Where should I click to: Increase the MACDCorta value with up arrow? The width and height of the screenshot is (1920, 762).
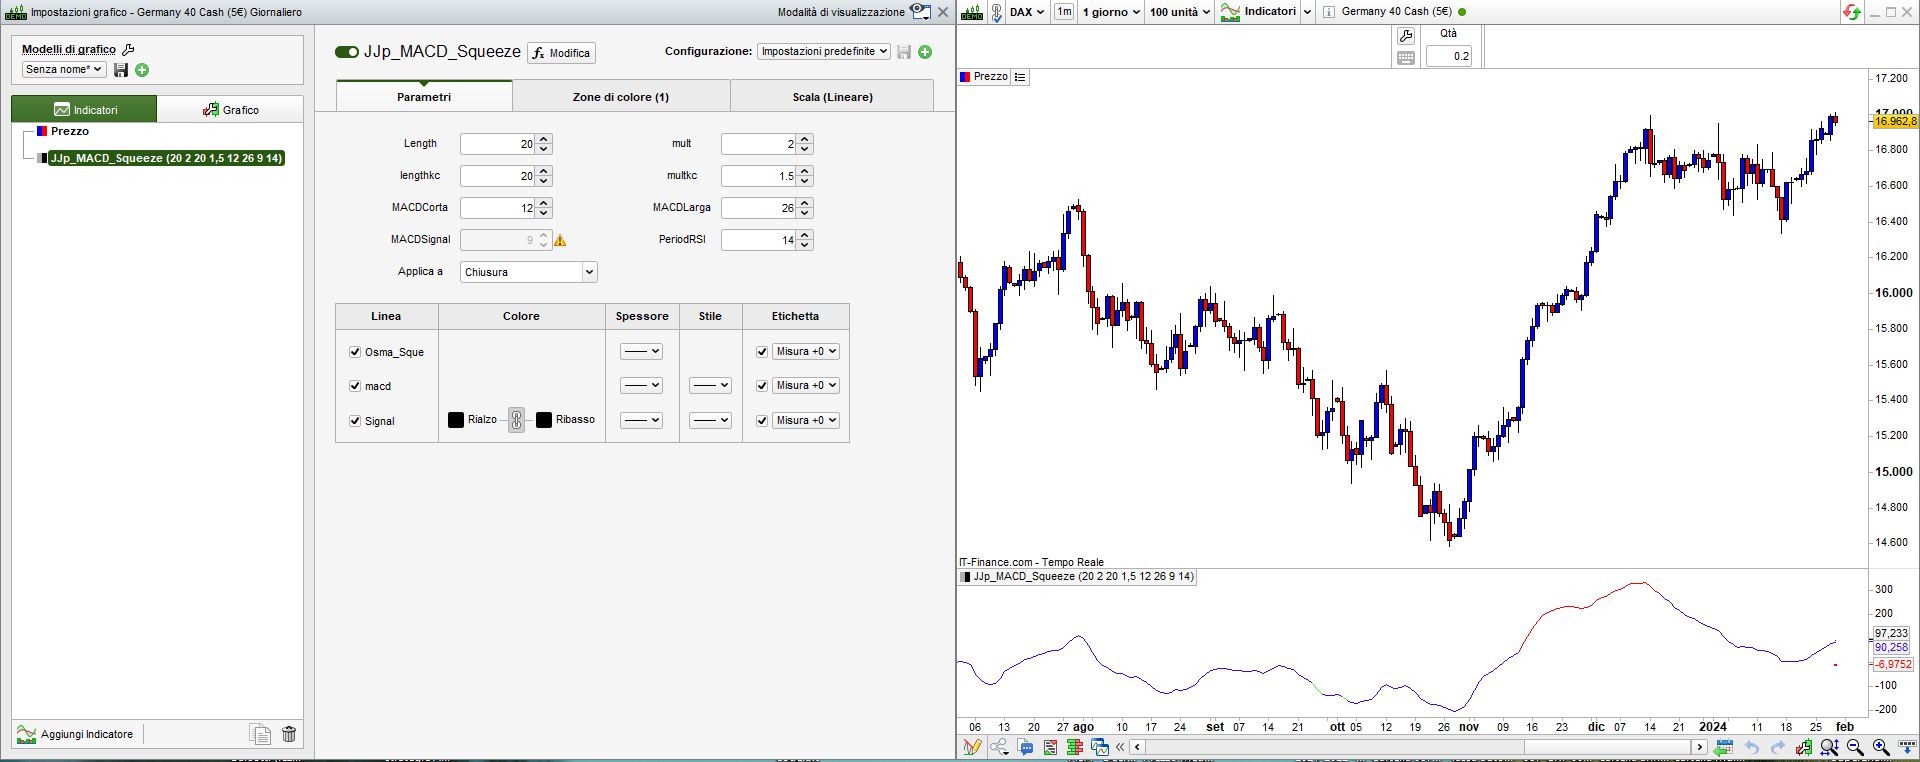tap(544, 203)
